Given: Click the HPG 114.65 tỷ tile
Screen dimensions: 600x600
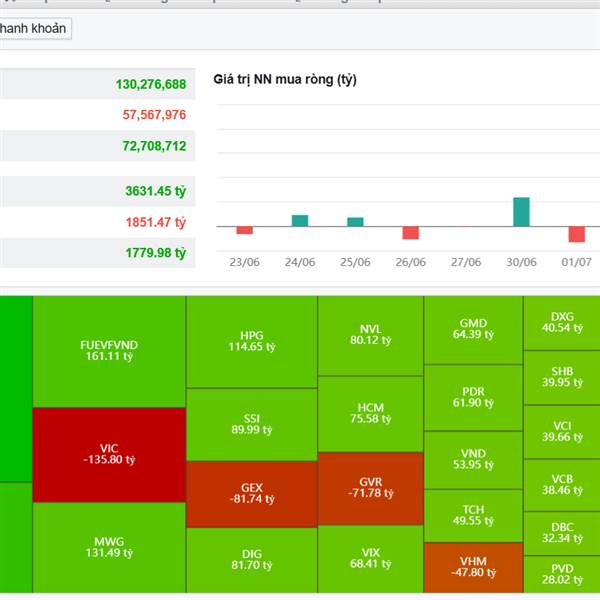Looking at the screenshot, I should pos(252,342).
